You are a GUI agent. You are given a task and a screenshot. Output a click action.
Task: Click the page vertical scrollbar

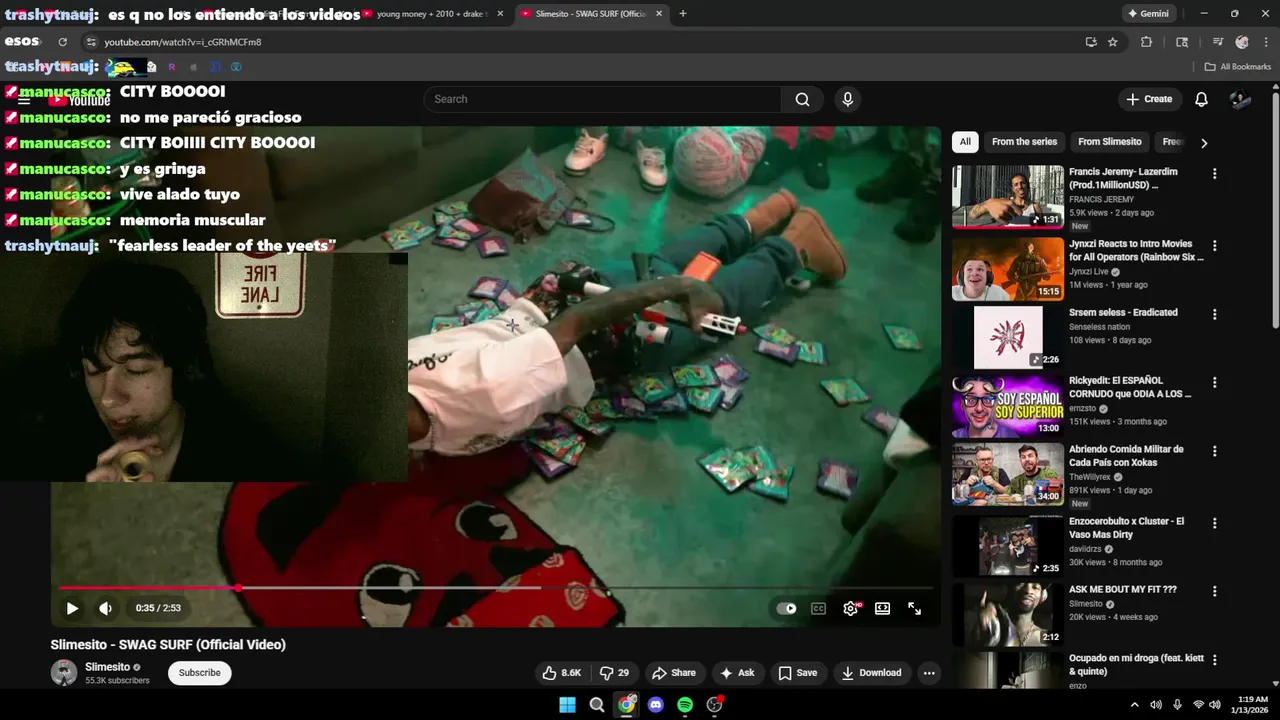point(1275,208)
